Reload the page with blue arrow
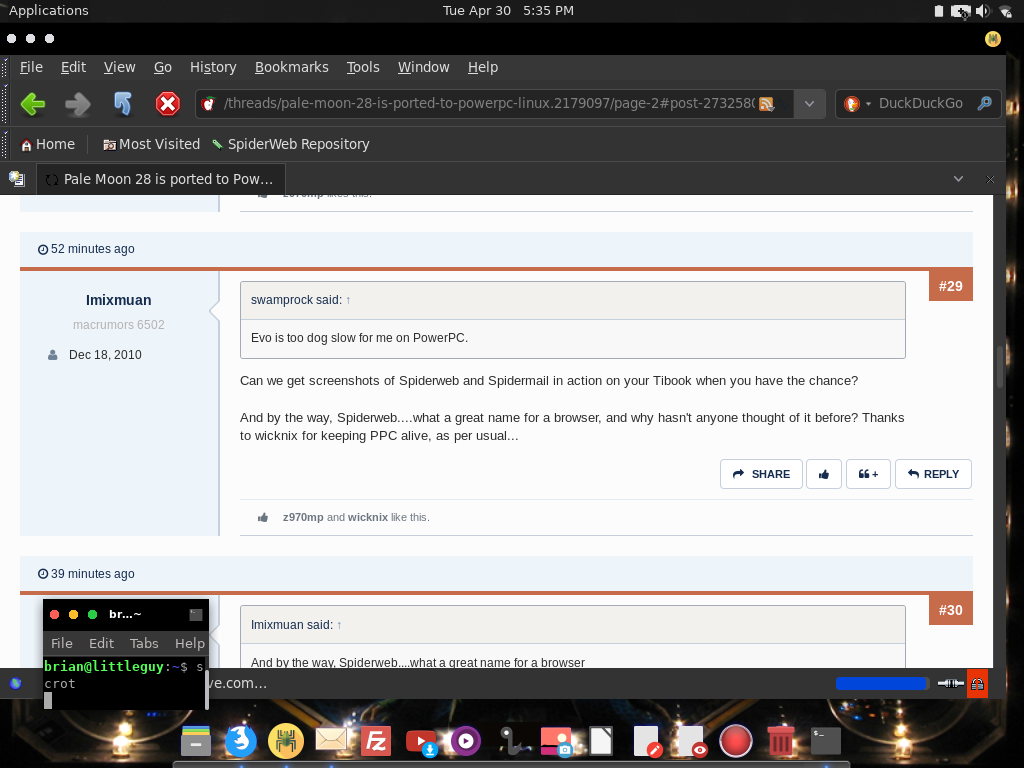 (122, 104)
